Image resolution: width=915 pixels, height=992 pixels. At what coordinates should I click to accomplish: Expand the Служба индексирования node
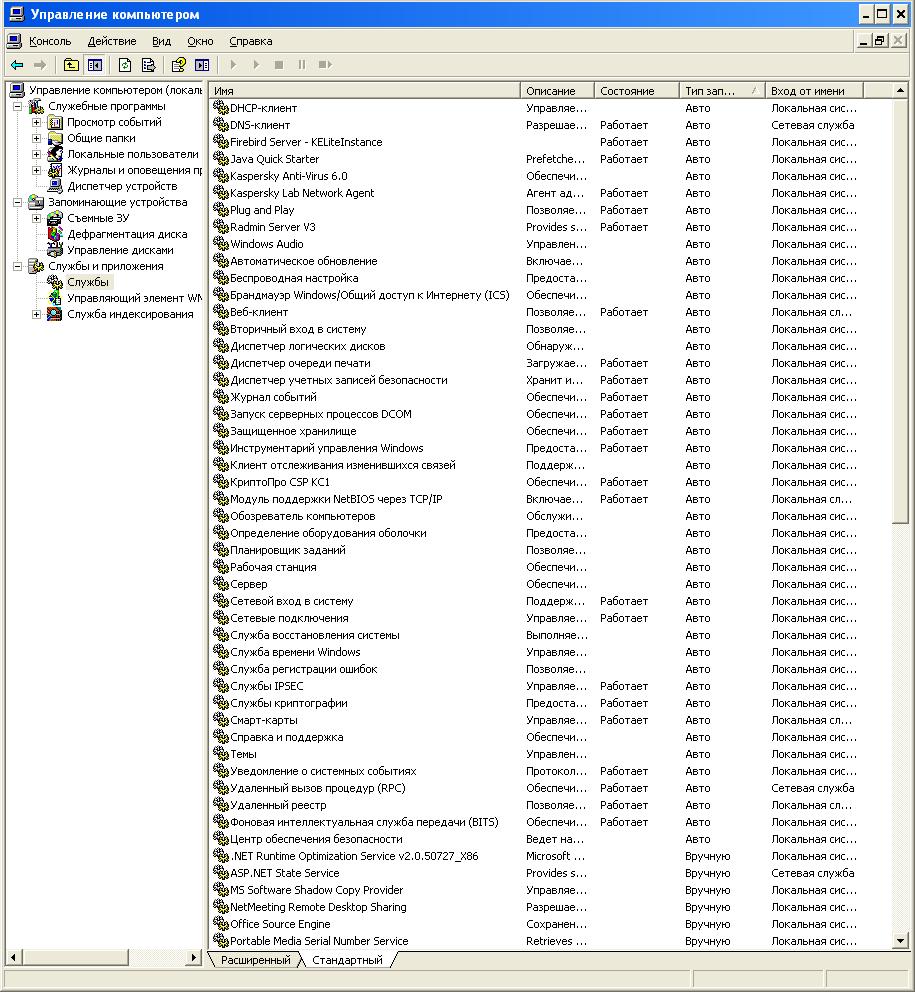37,314
